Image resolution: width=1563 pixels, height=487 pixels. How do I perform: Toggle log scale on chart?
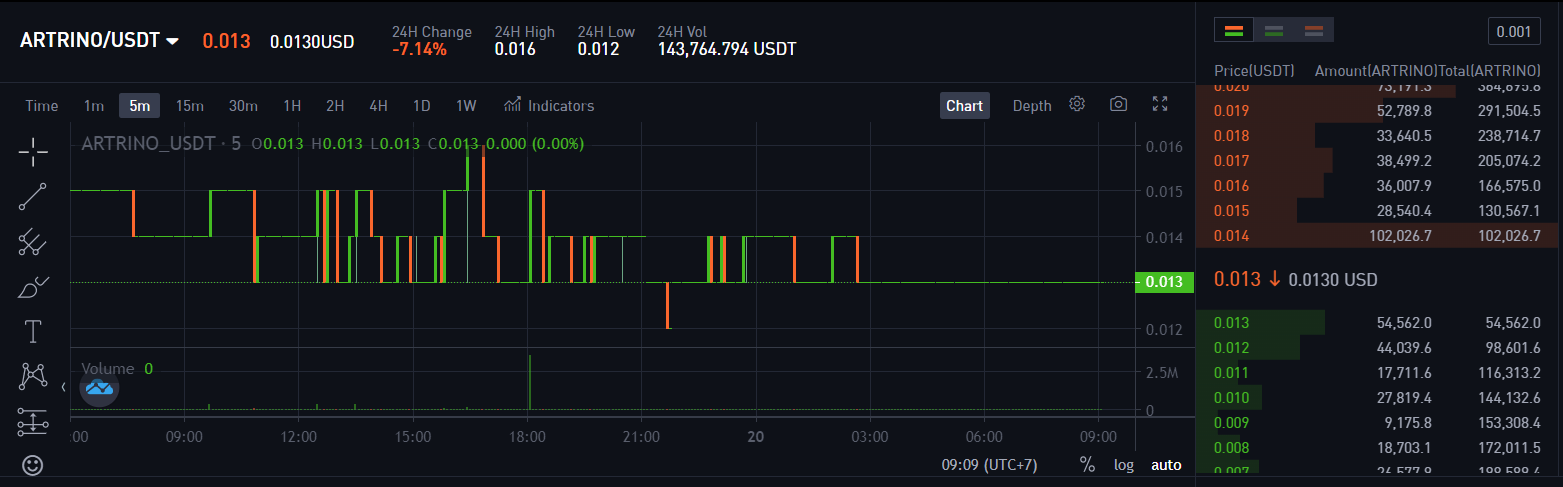click(x=1124, y=465)
